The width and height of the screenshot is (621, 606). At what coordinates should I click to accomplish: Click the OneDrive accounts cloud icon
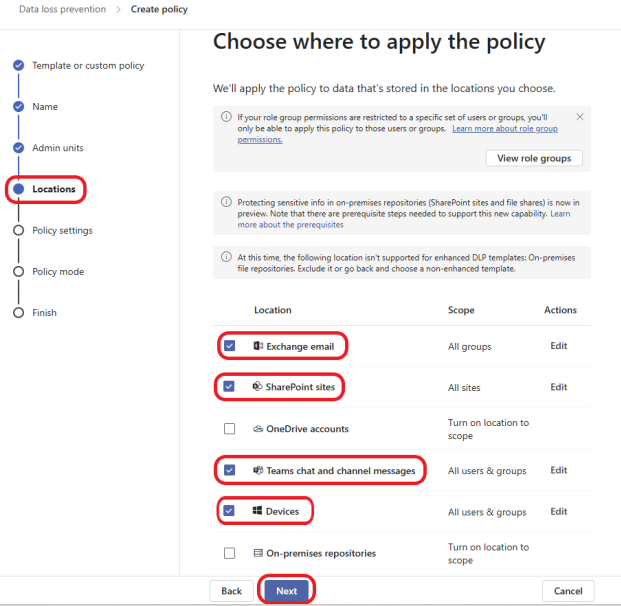click(x=258, y=429)
